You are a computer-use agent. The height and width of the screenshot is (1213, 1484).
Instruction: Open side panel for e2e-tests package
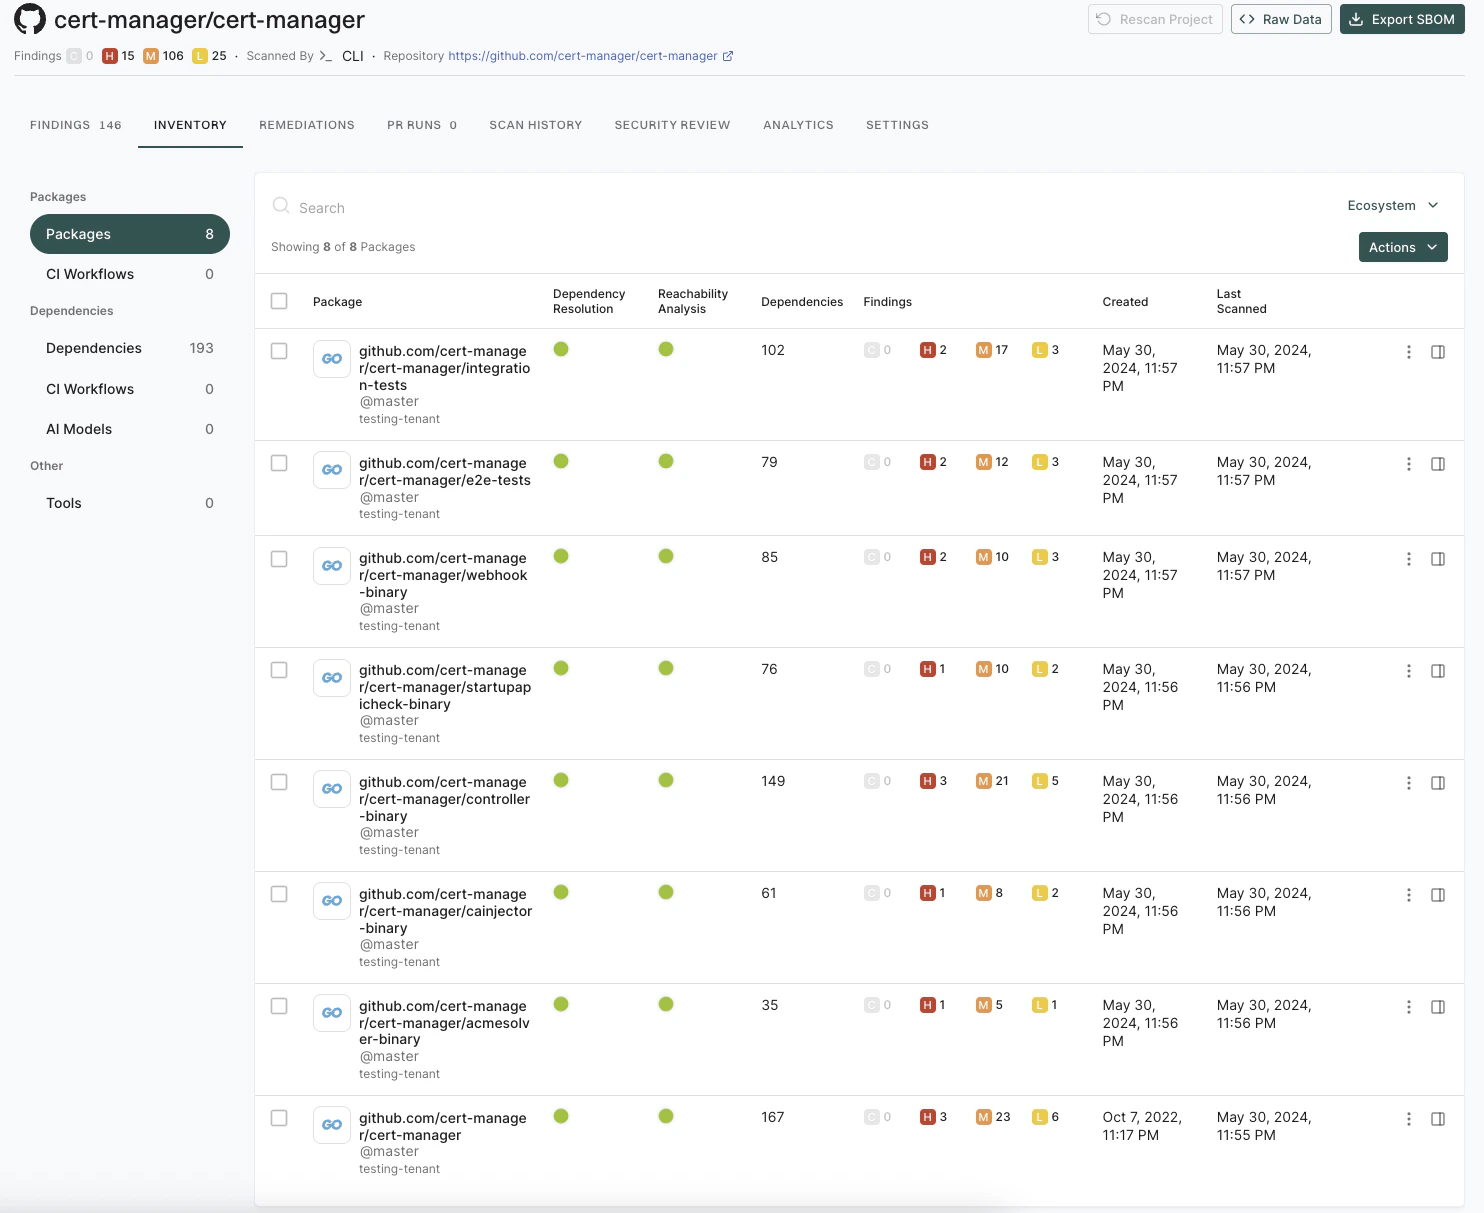point(1437,464)
